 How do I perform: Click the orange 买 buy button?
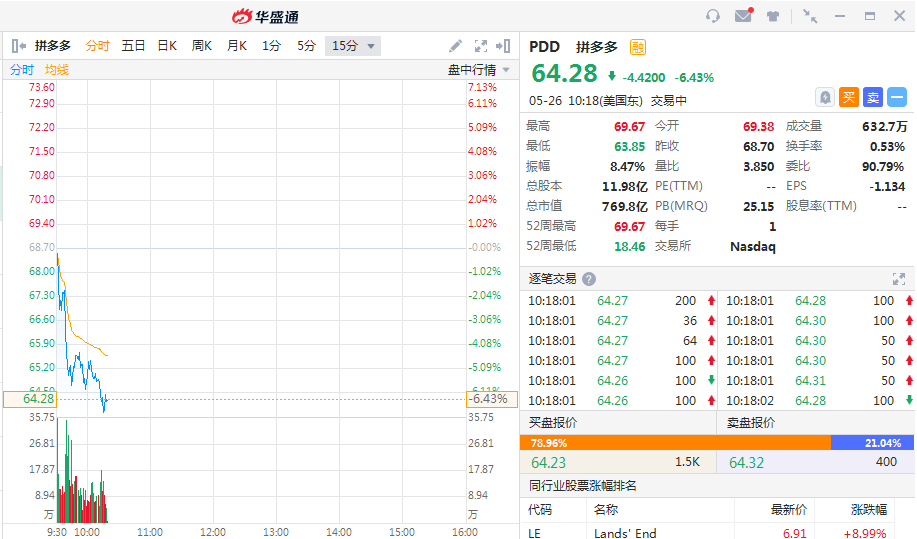849,97
